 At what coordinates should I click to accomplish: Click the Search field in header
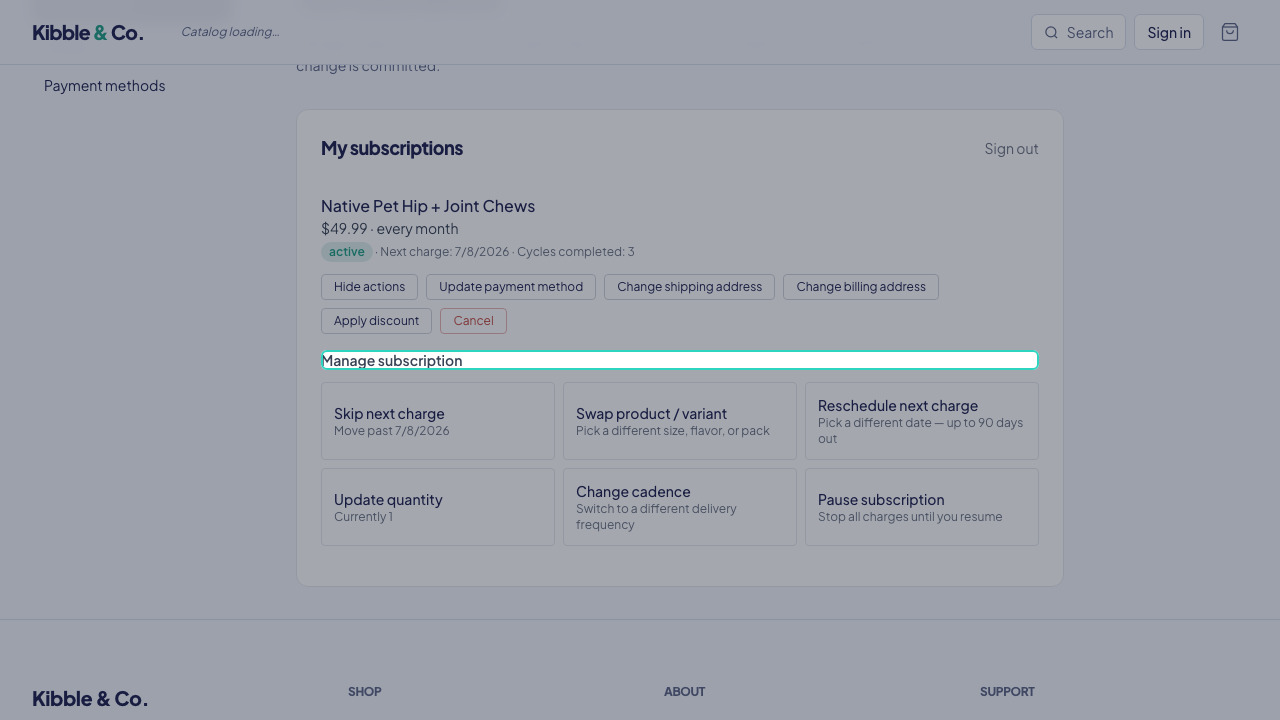[1078, 32]
